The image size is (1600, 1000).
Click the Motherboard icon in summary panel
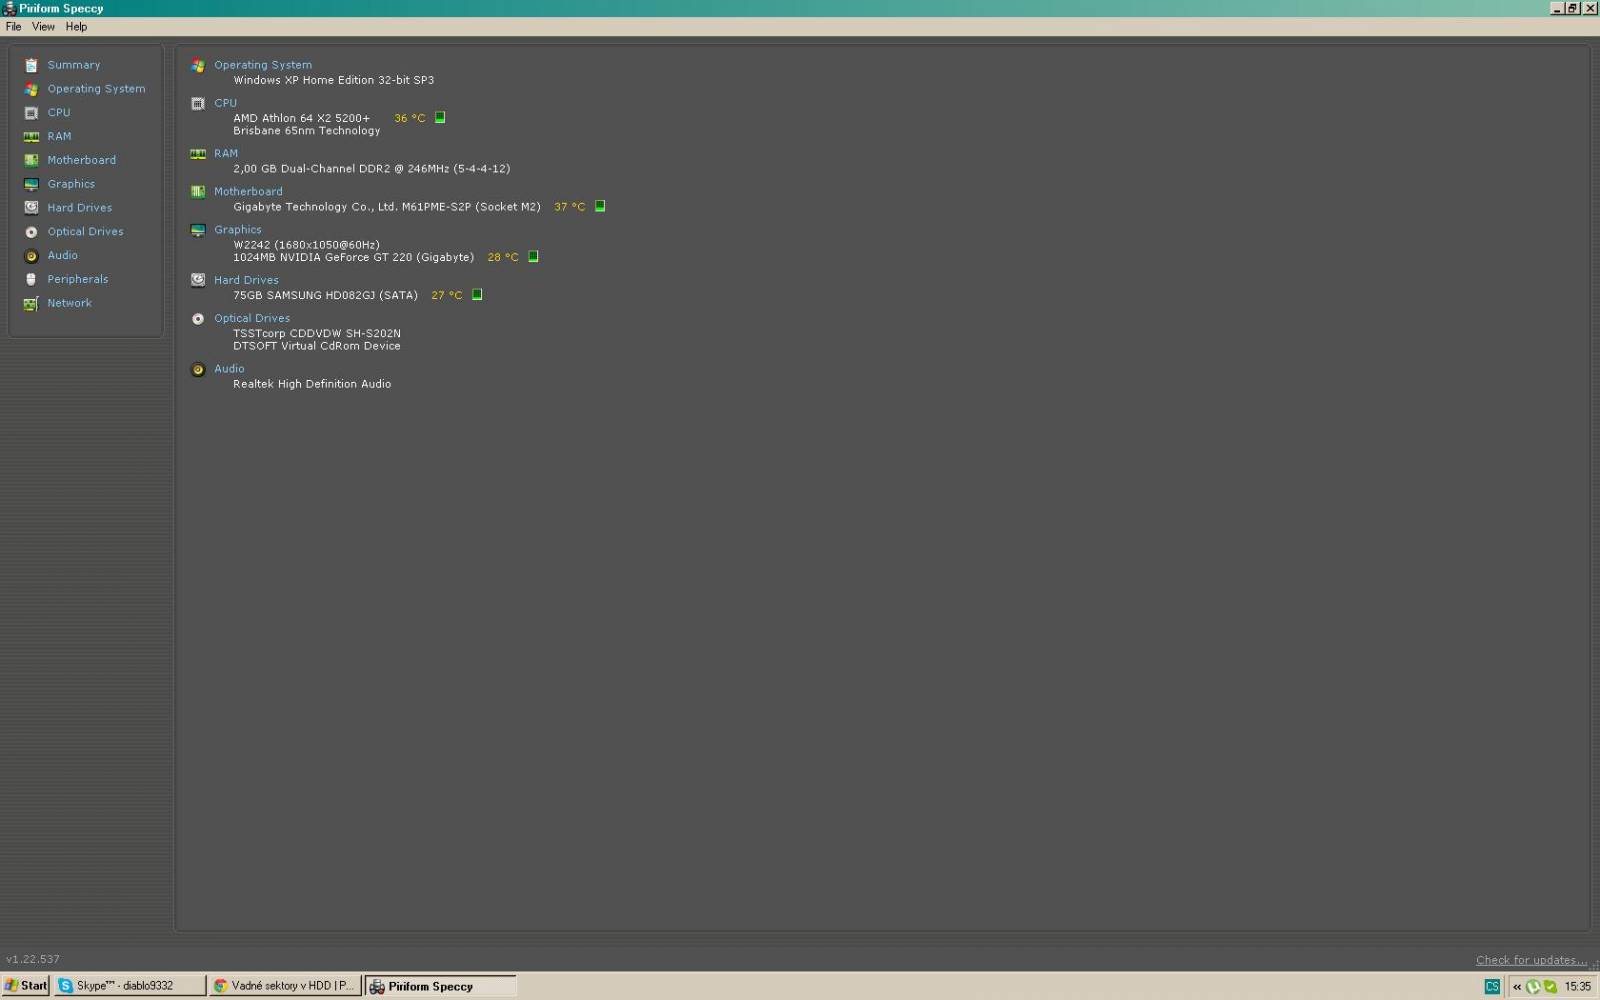(198, 192)
